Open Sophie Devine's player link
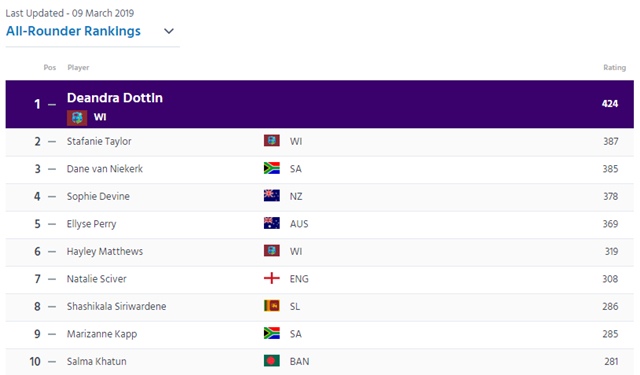Image resolution: width=640 pixels, height=375 pixels. [98, 196]
